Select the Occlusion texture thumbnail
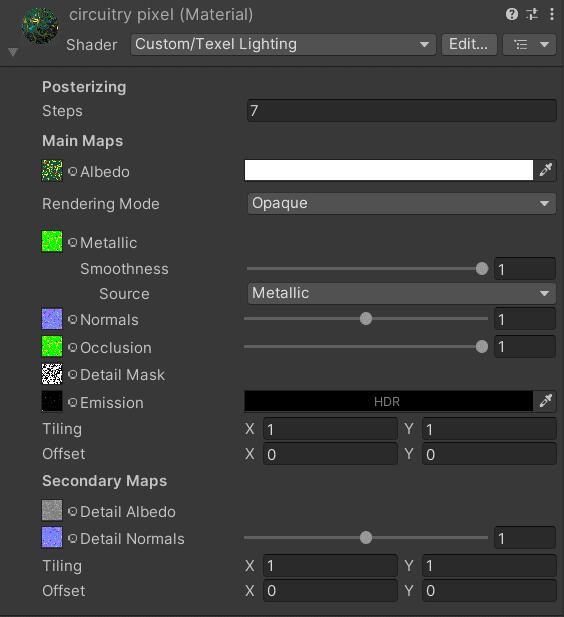Image resolution: width=564 pixels, height=617 pixels. [52, 346]
